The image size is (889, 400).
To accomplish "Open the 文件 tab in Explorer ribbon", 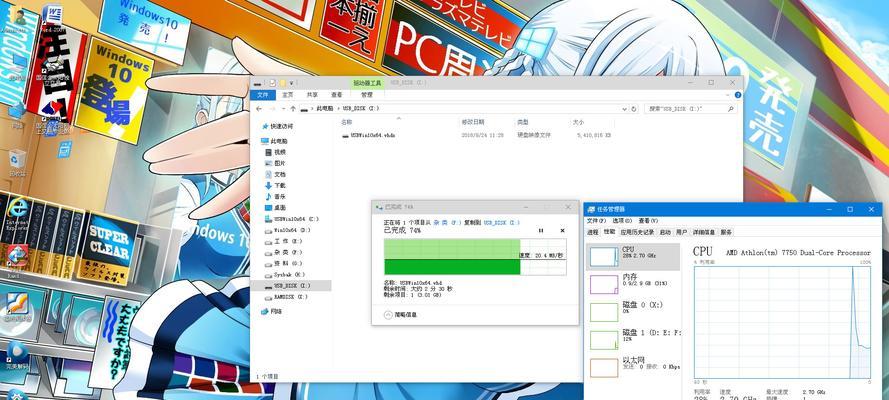I will pyautogui.click(x=263, y=95).
